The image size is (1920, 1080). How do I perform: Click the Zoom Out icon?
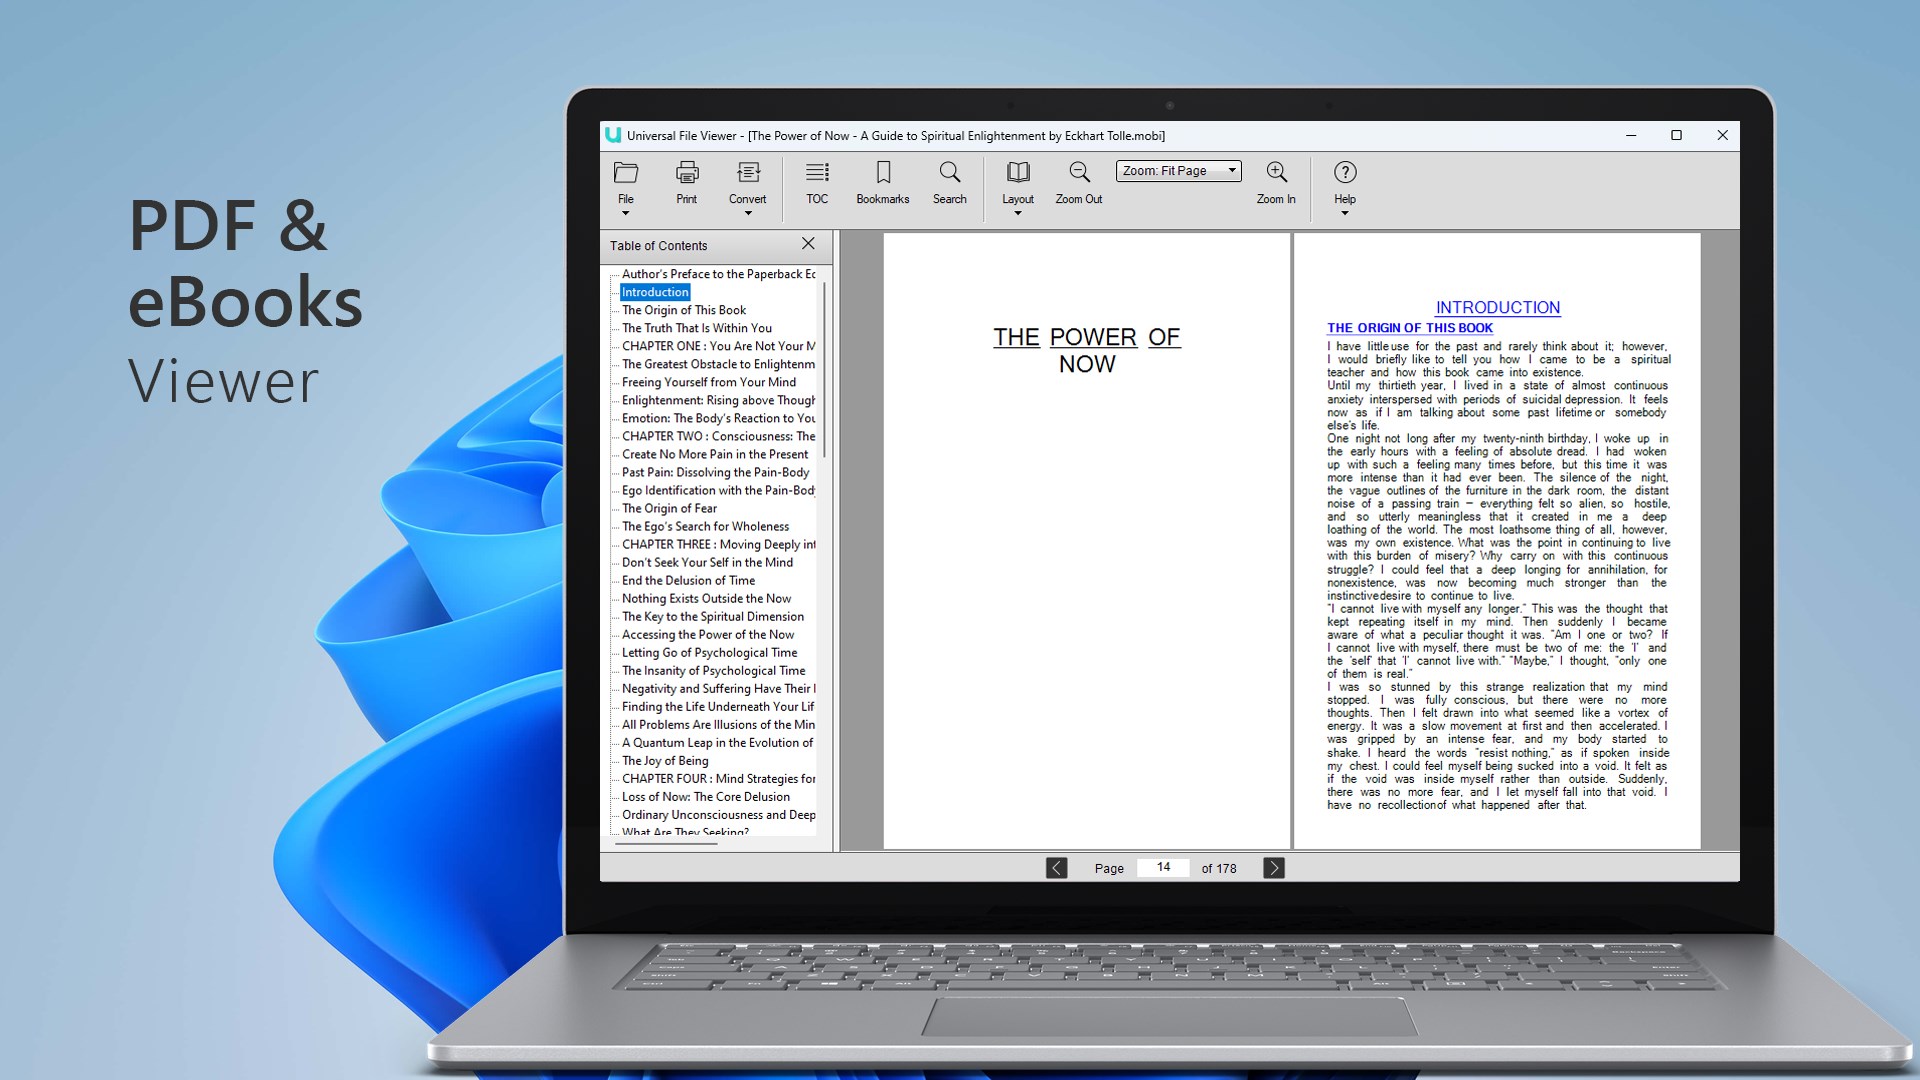pyautogui.click(x=1078, y=173)
